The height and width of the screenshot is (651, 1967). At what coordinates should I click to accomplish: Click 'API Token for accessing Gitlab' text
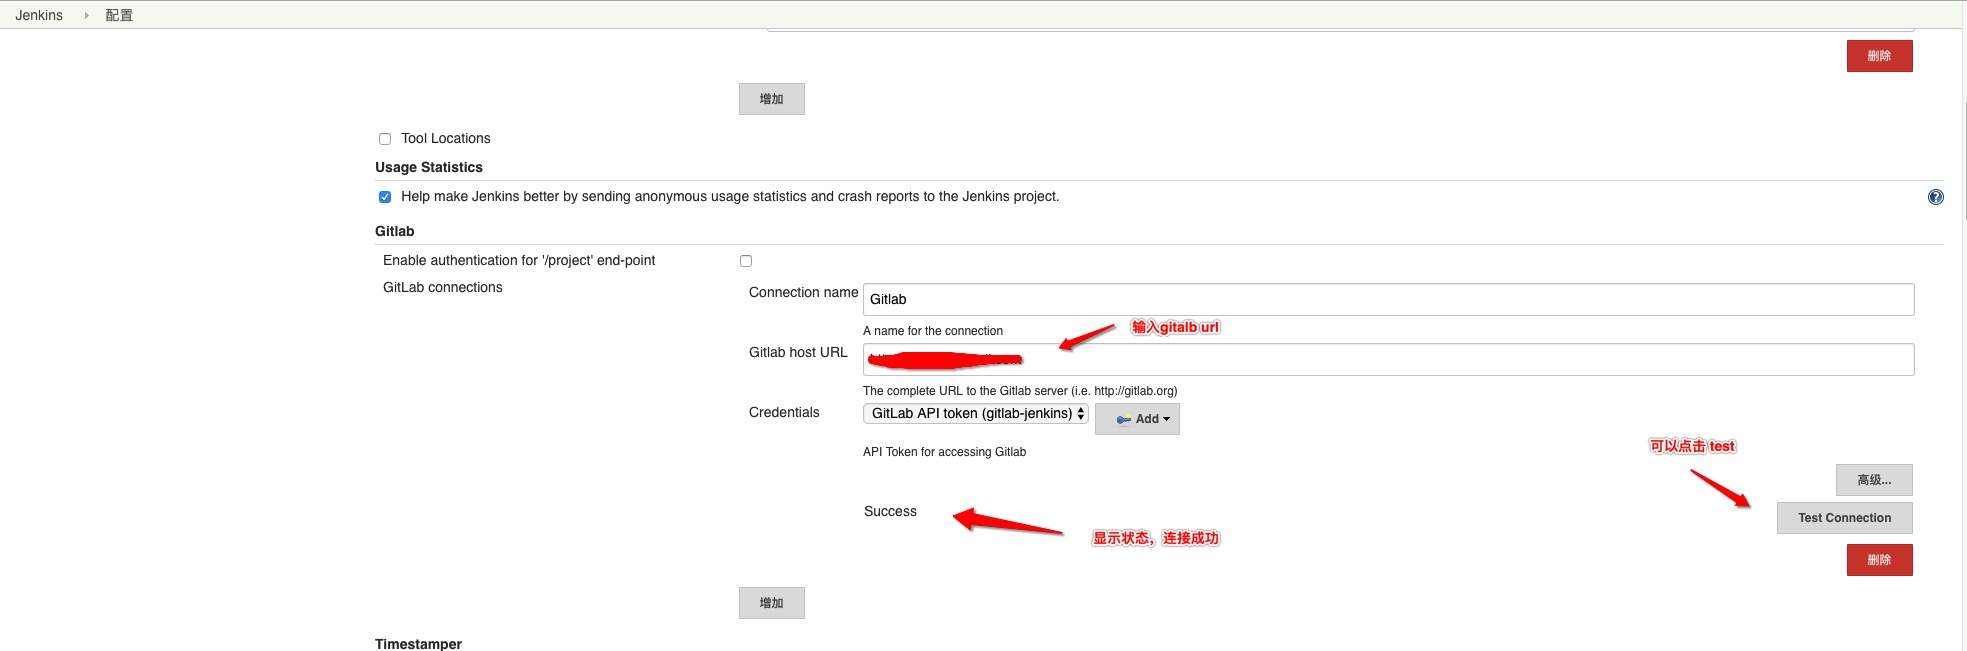[x=944, y=452]
